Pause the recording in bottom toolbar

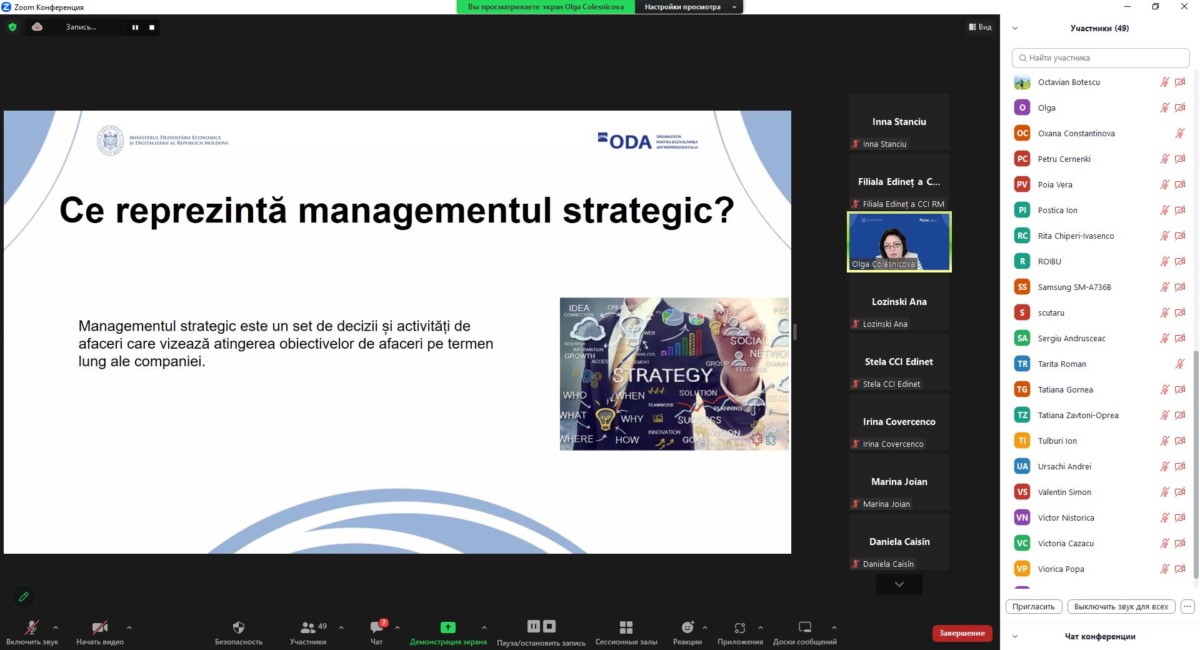[533, 626]
